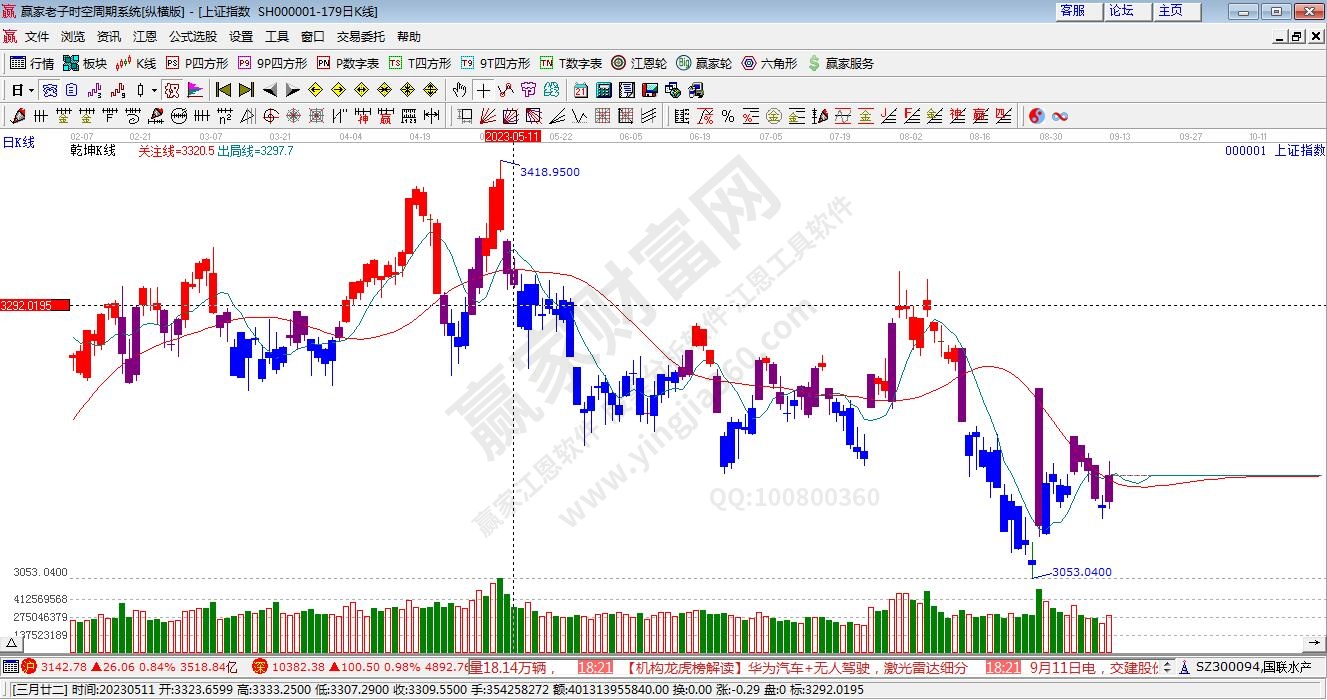Click the calculator icon in toolbar
Image resolution: width=1327 pixels, height=700 pixels.
(x=603, y=90)
